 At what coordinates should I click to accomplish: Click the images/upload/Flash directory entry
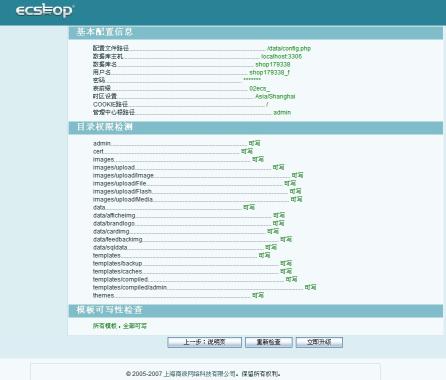point(122,191)
